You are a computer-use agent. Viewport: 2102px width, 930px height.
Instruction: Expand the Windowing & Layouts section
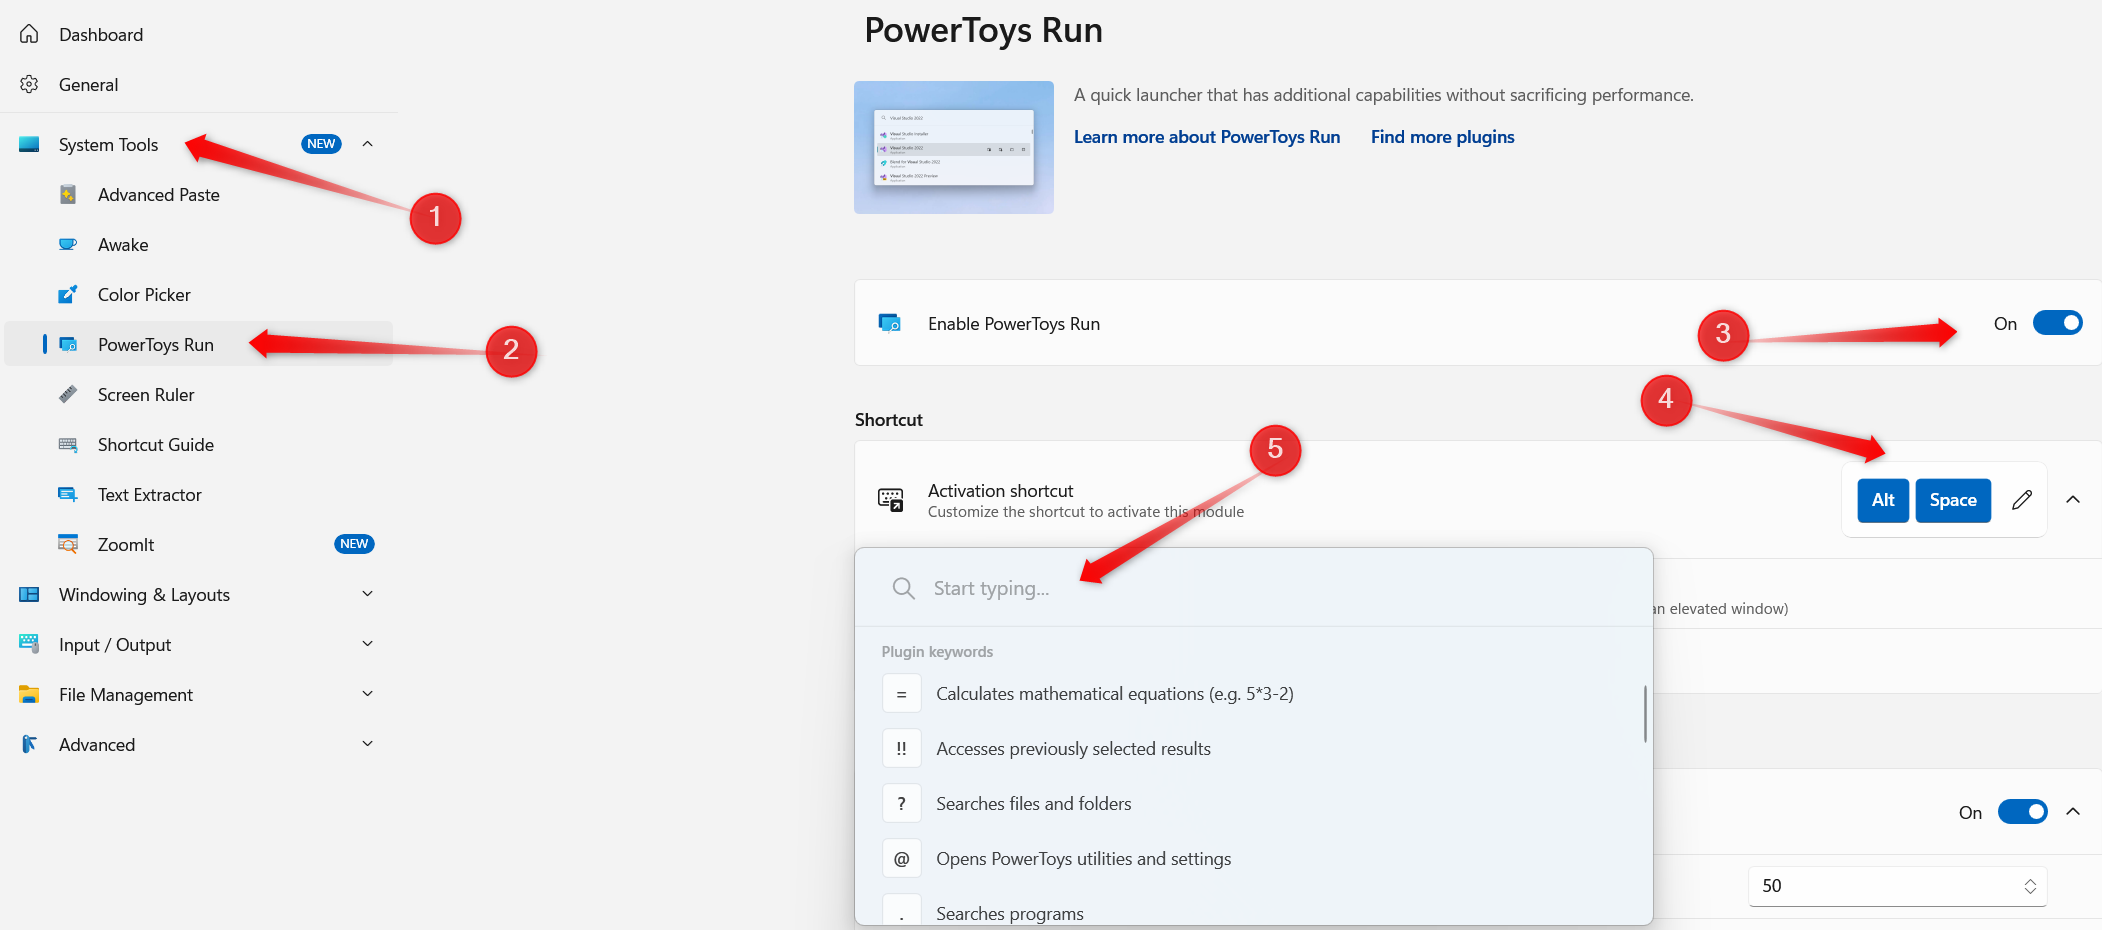(x=367, y=594)
